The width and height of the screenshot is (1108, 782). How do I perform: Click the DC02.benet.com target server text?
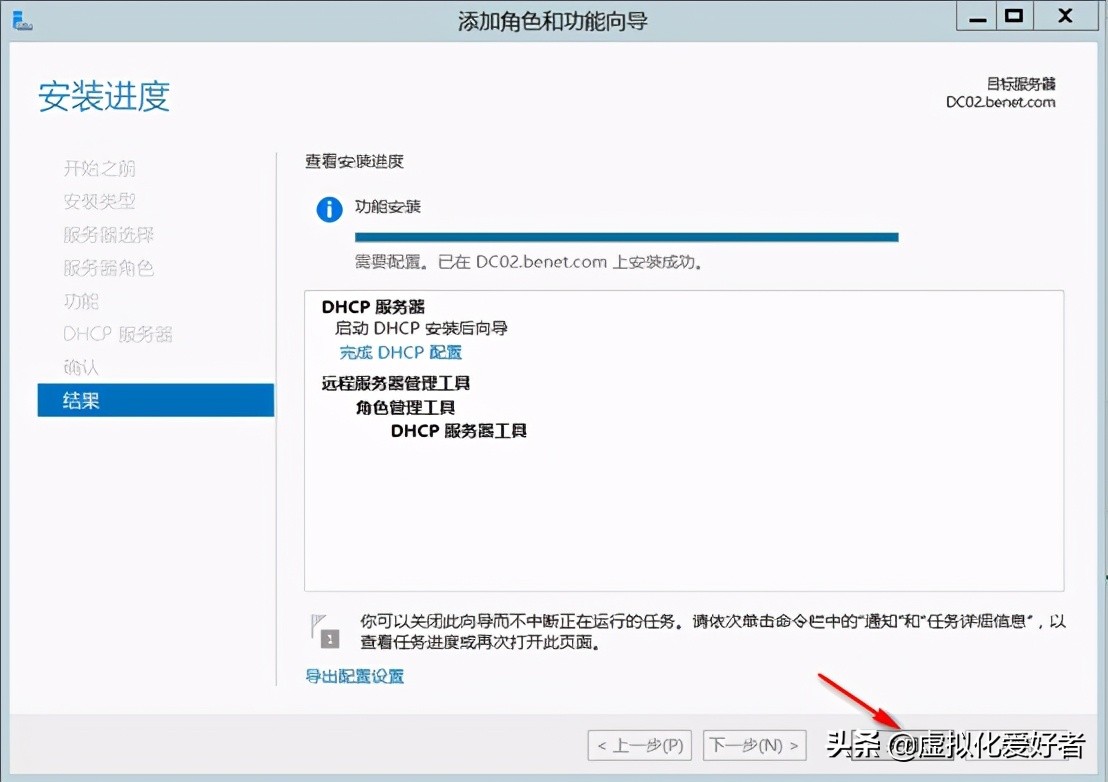click(x=1001, y=102)
